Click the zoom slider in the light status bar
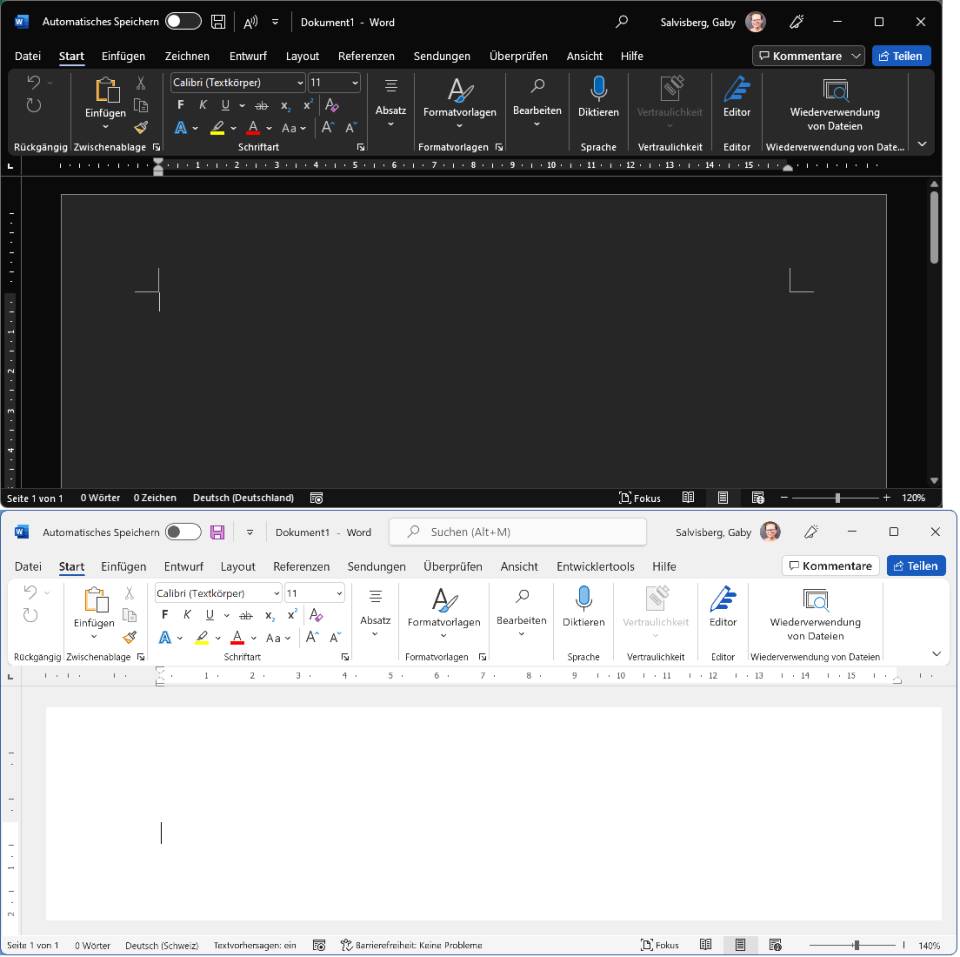Screen dimensions: 960x957 855,945
